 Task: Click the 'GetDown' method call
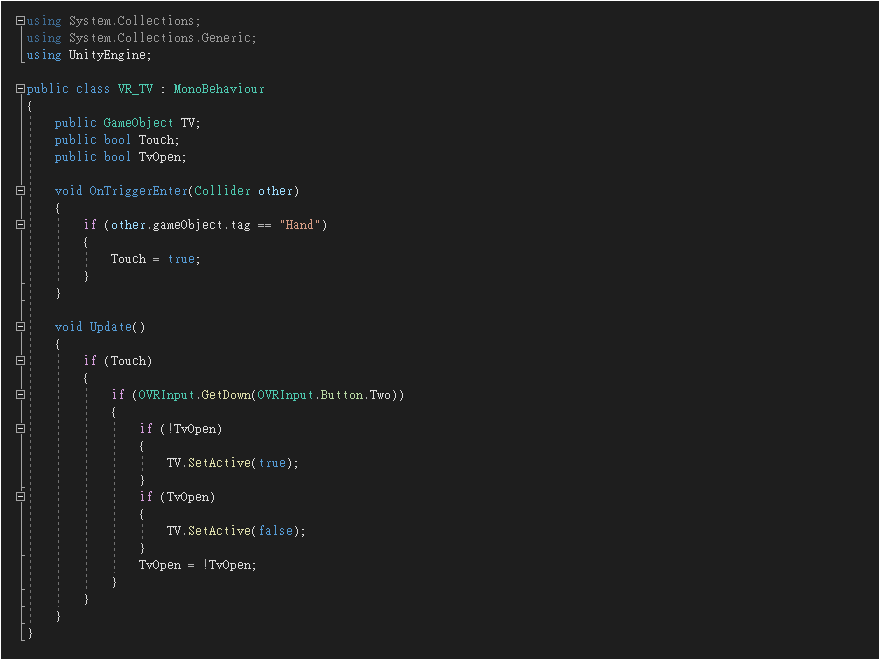pos(226,395)
